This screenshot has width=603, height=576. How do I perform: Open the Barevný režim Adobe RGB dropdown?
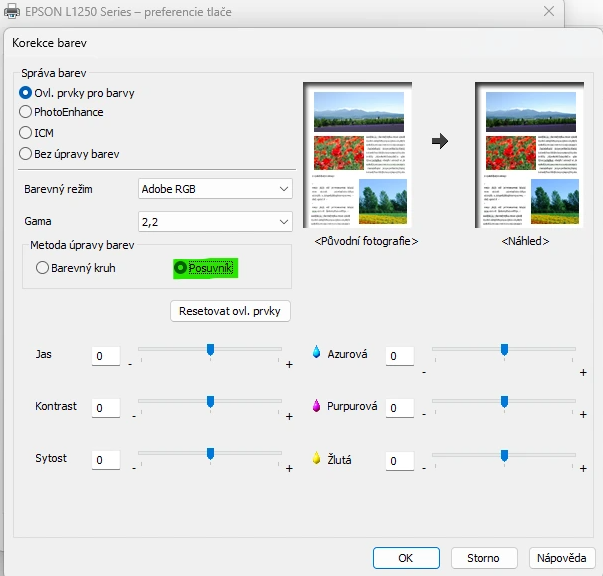[215, 188]
